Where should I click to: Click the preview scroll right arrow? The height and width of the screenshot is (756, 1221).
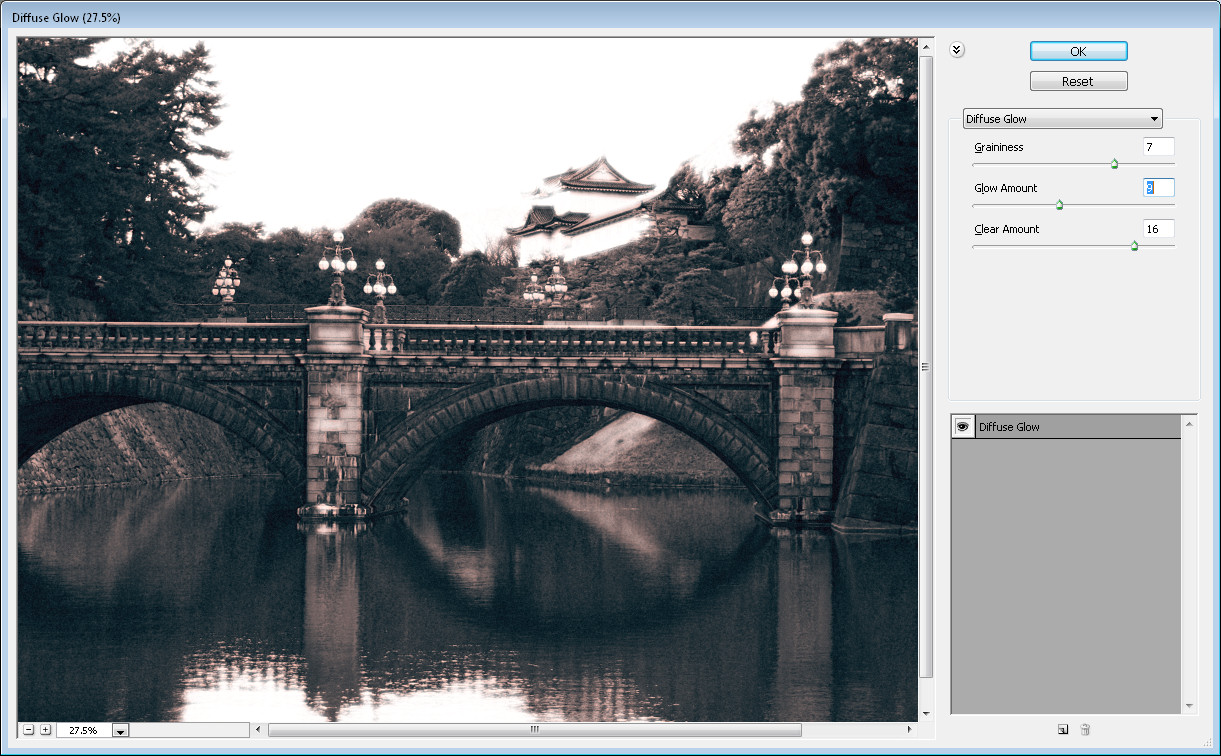(x=909, y=730)
